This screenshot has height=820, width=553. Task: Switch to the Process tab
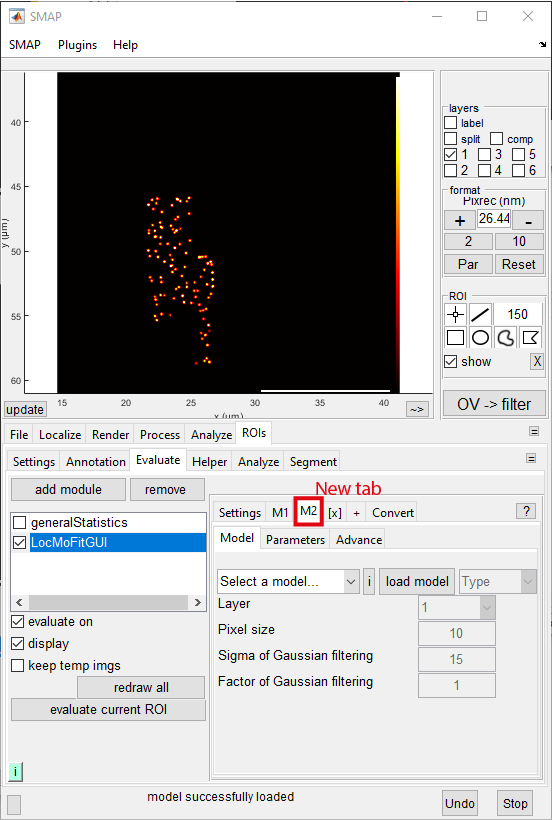point(160,435)
